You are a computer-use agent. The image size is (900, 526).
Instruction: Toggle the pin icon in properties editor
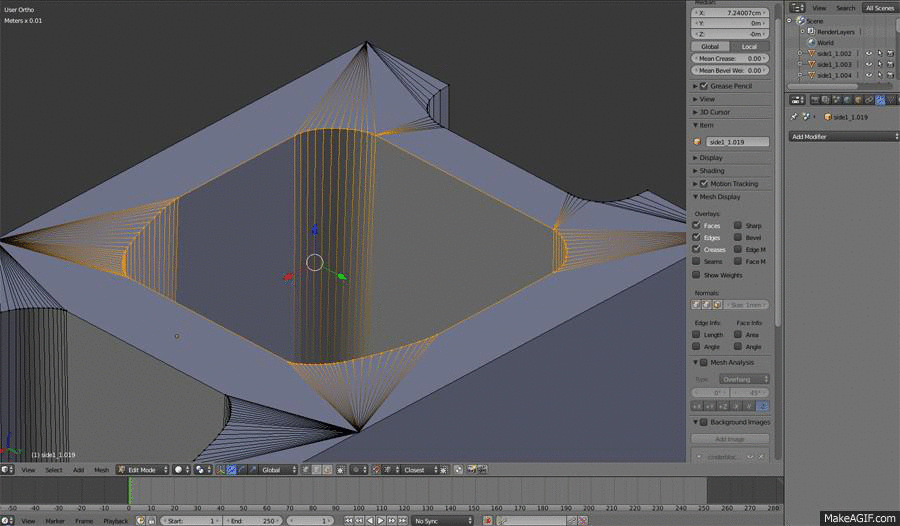794,117
